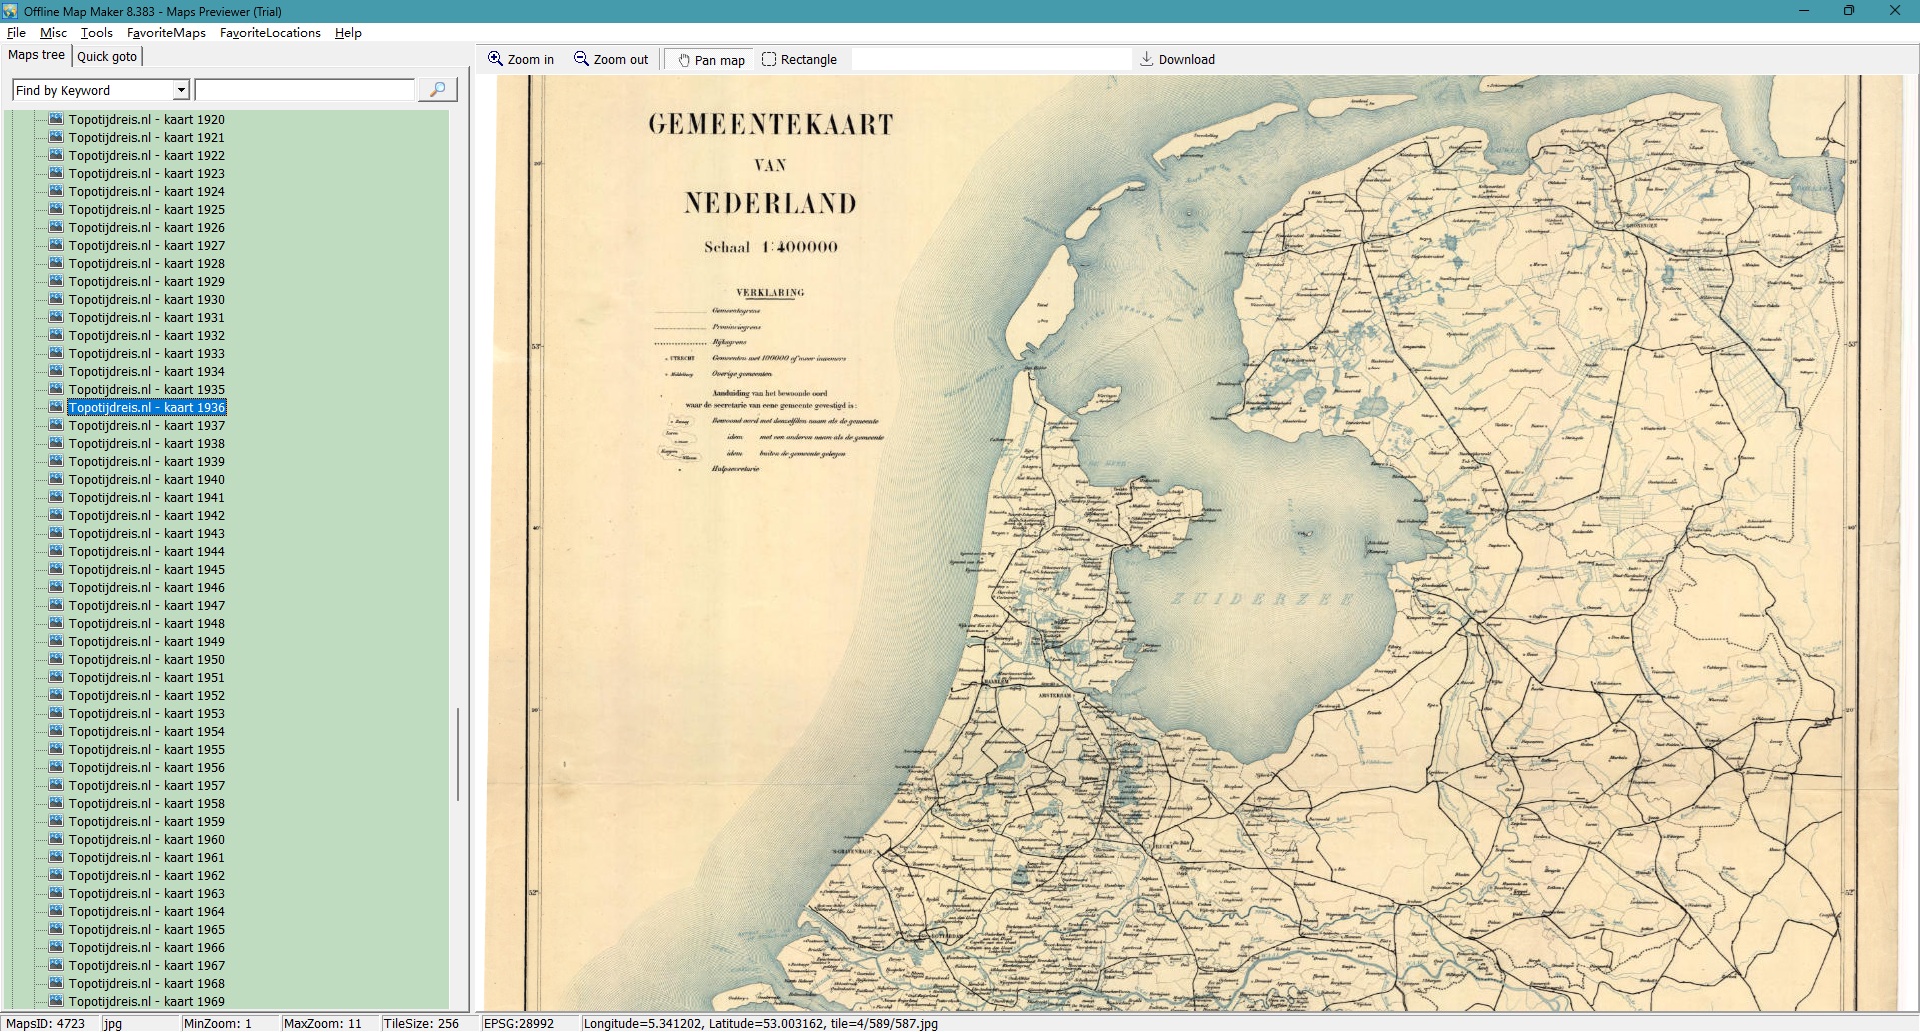
Task: Switch to the Maps tree tab
Action: [x=37, y=55]
